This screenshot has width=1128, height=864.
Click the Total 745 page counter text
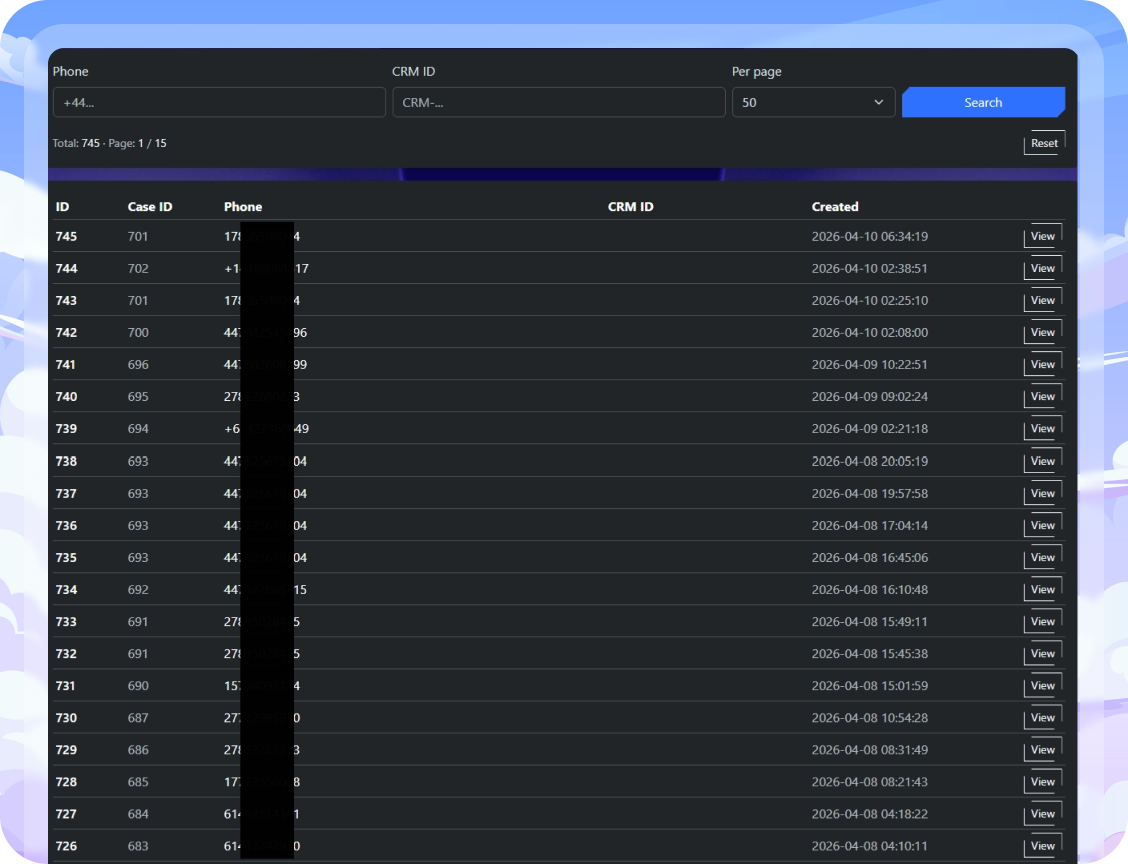click(108, 143)
